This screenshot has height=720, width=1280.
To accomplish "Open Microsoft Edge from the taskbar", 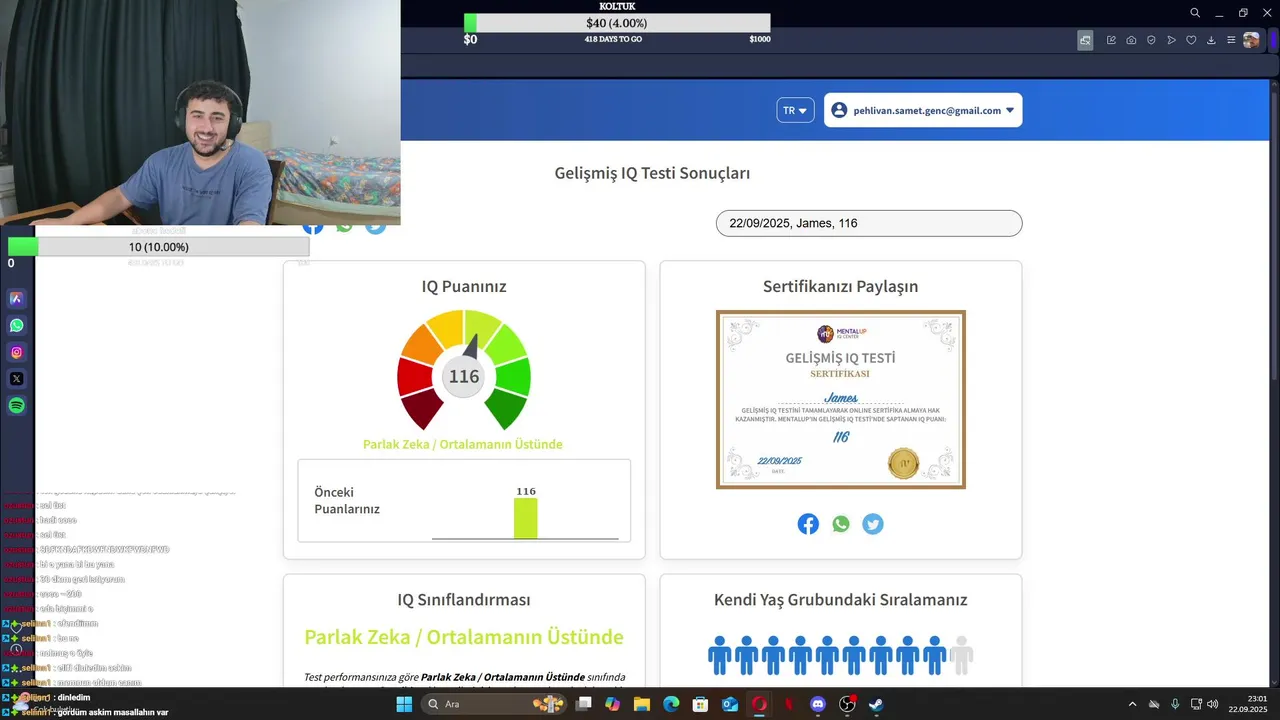I will tap(671, 704).
